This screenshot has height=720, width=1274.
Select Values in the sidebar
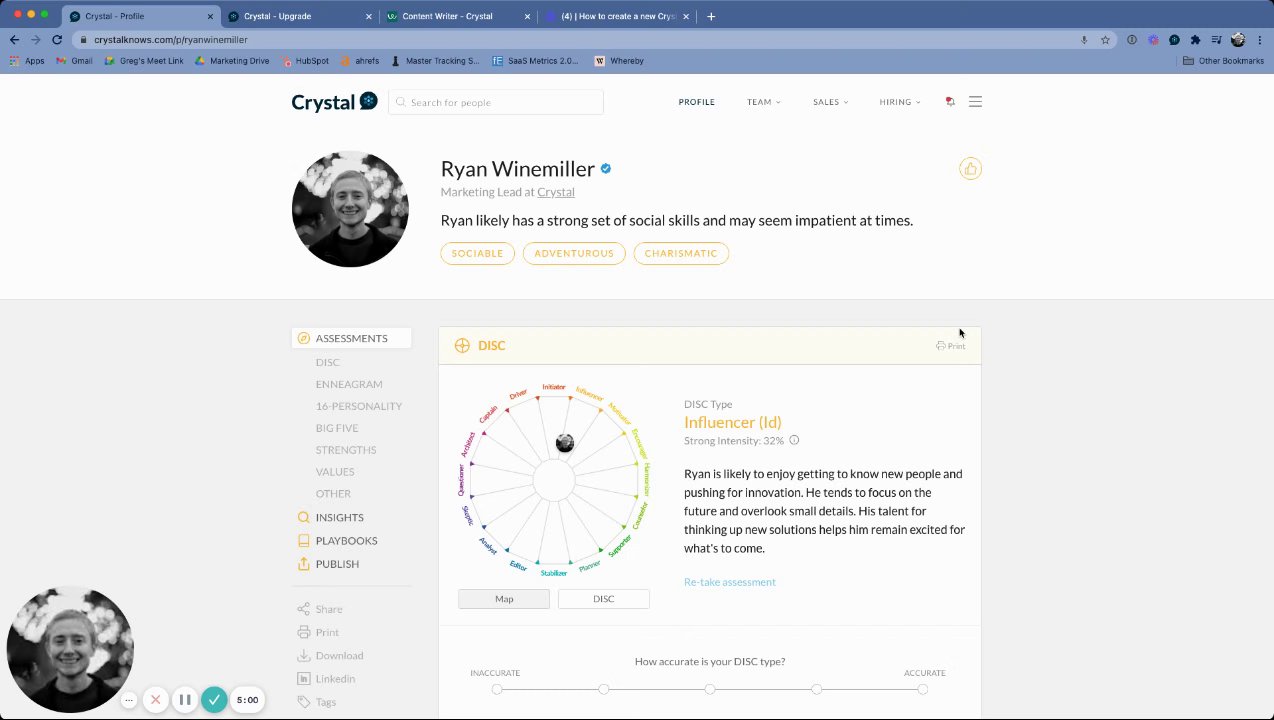335,472
